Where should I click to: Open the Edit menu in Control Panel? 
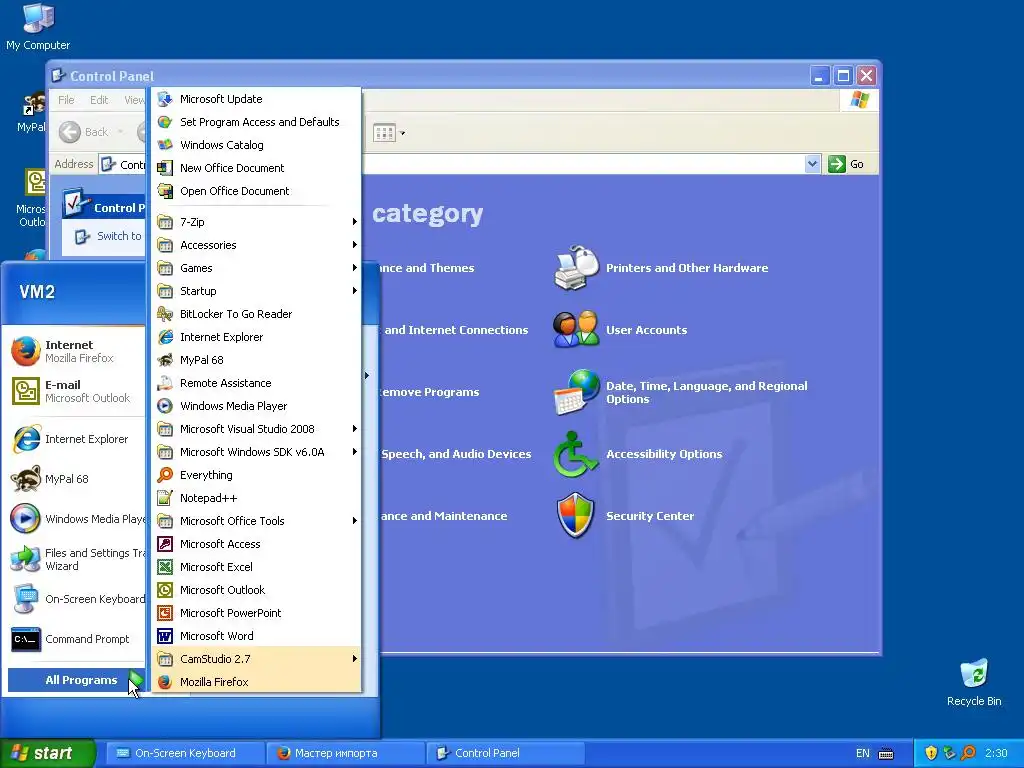click(99, 100)
